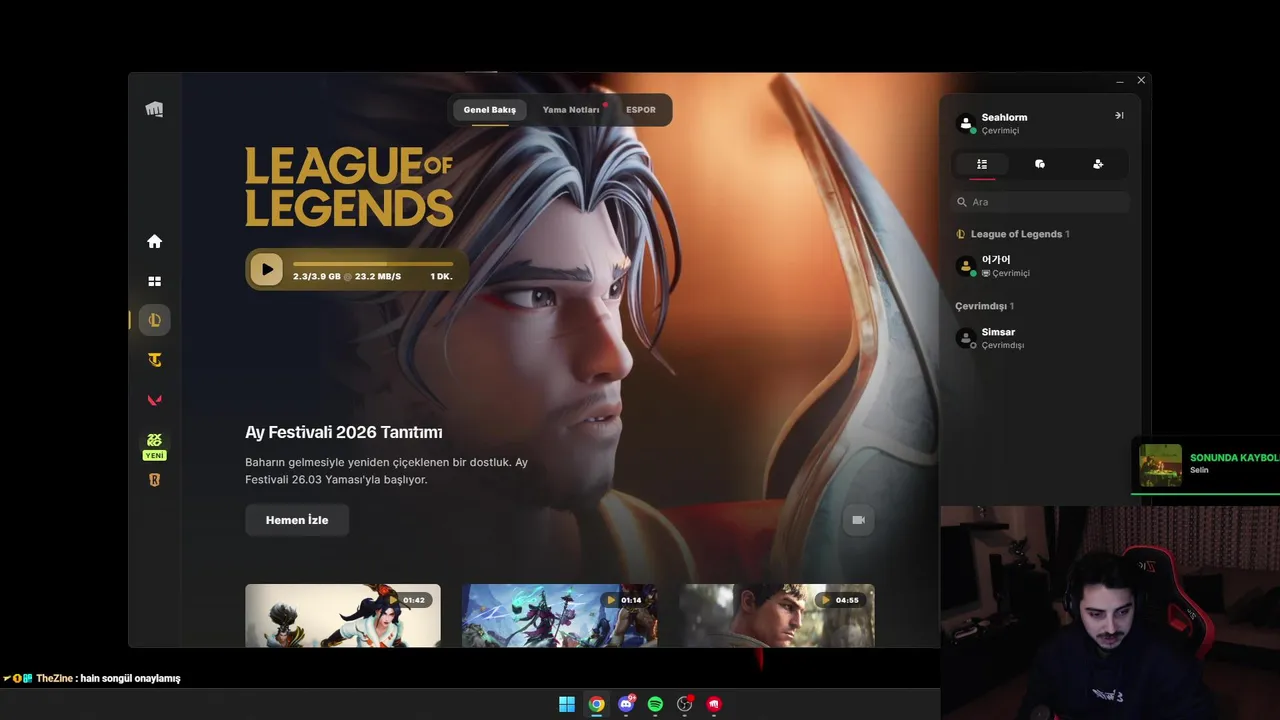Viewport: 1280px width, 720px height.
Task: Collapse the Çevrimdışı friends group
Action: [x=985, y=306]
